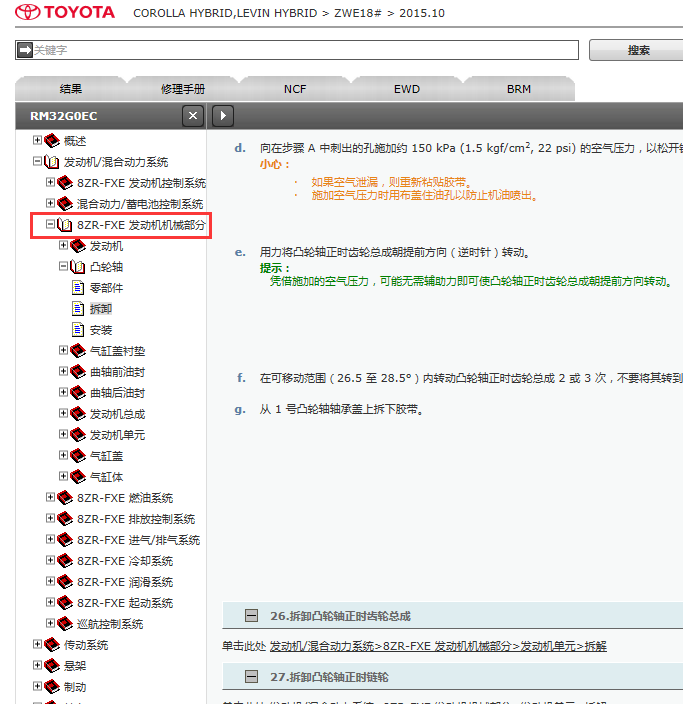Click the 概述 book icon
Image resolution: width=683 pixels, height=704 pixels.
tap(52, 141)
